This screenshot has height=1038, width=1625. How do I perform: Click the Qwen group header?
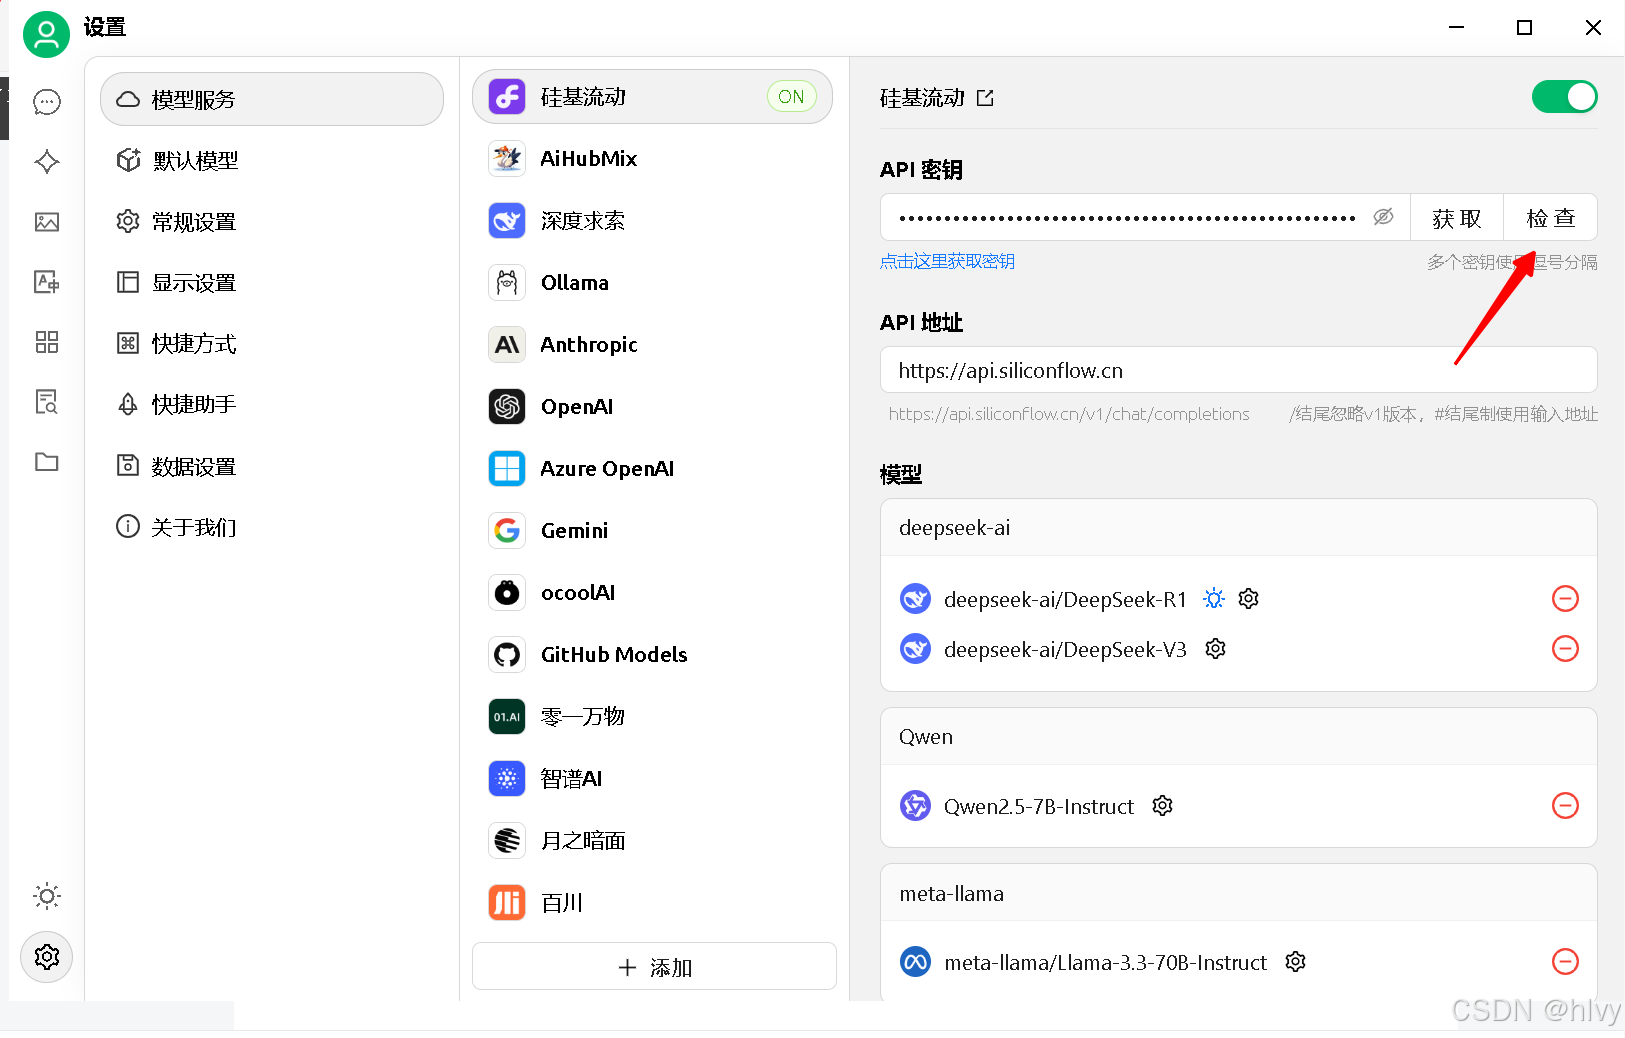1238,737
